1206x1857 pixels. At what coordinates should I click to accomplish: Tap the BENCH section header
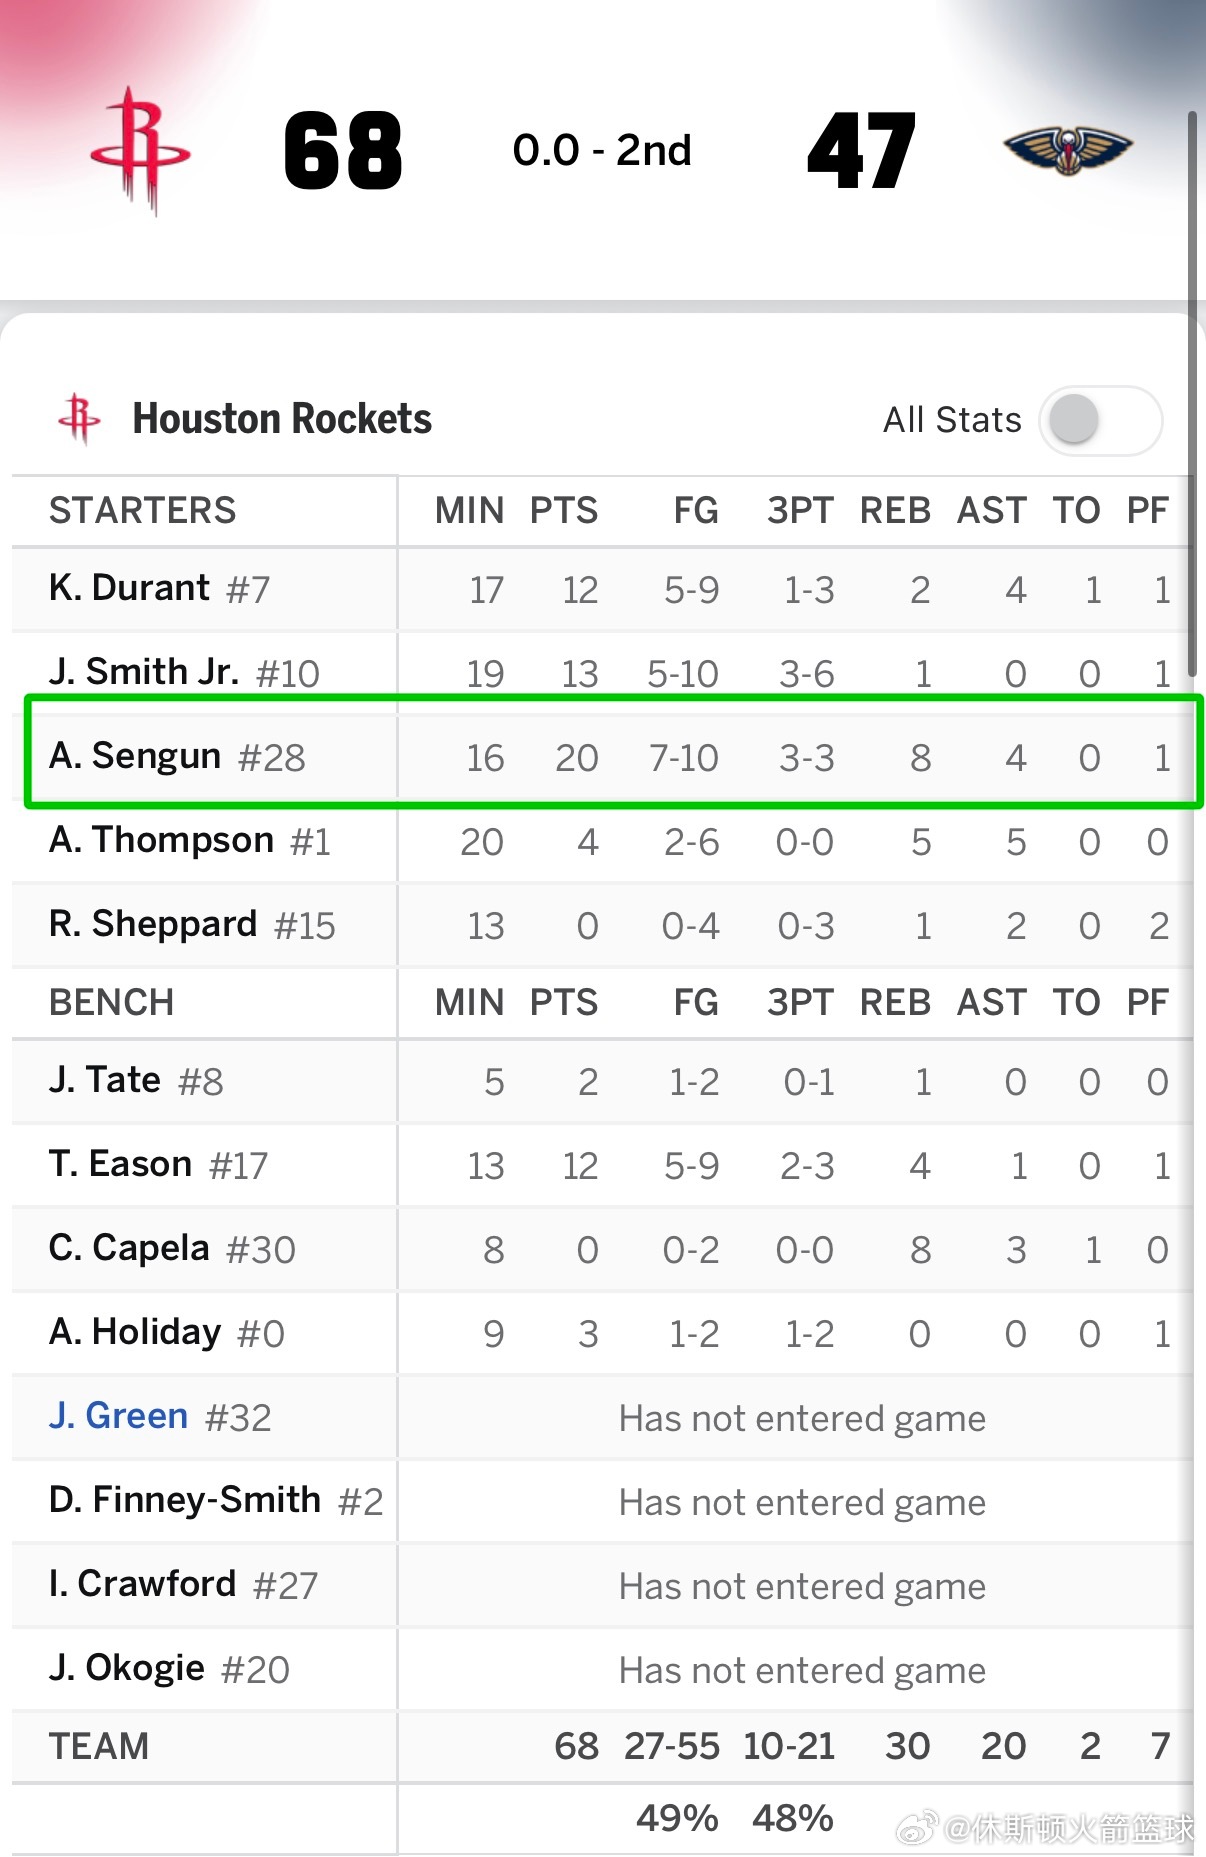(x=112, y=1002)
